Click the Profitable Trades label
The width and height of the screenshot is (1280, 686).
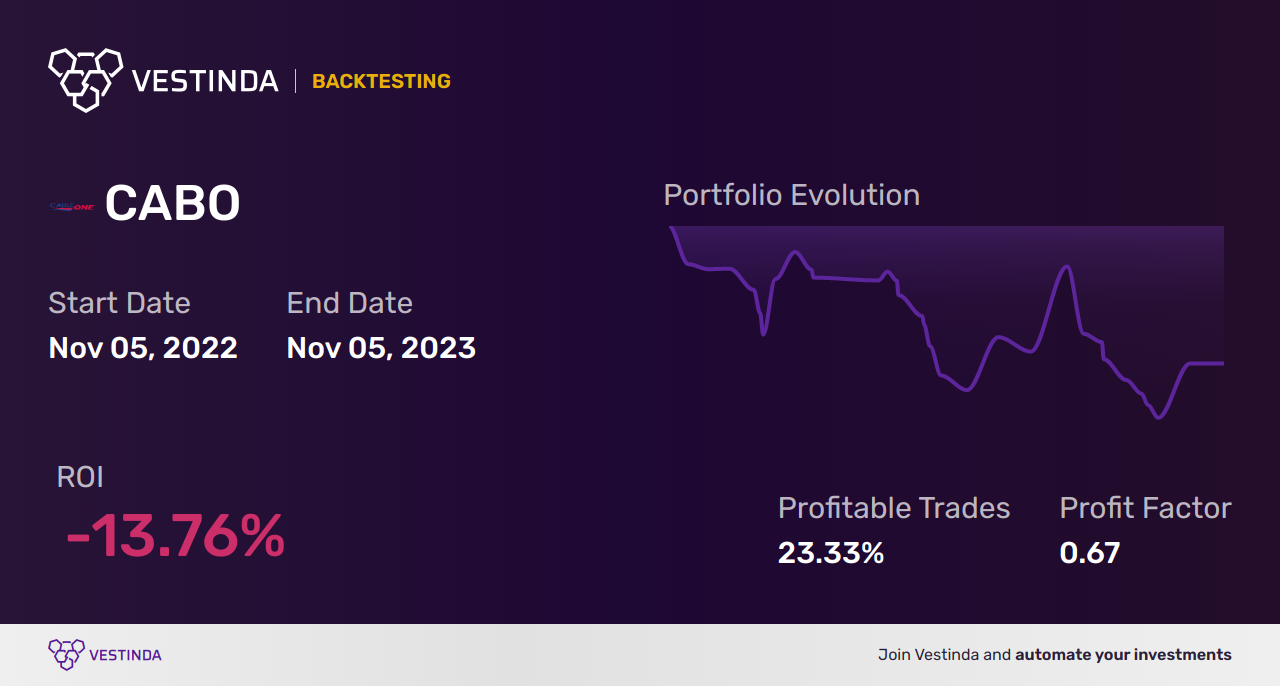click(x=894, y=508)
